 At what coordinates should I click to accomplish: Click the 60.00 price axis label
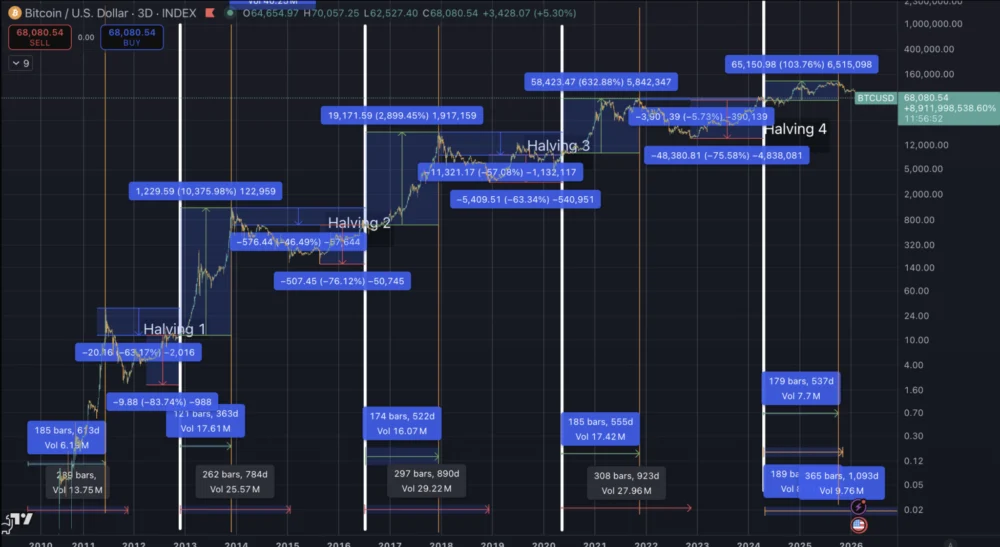pos(916,291)
